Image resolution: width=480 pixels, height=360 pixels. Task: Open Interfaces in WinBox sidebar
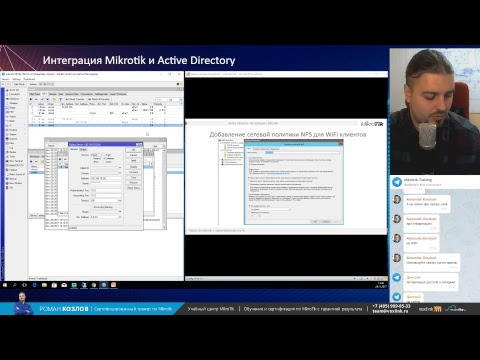tap(14, 99)
